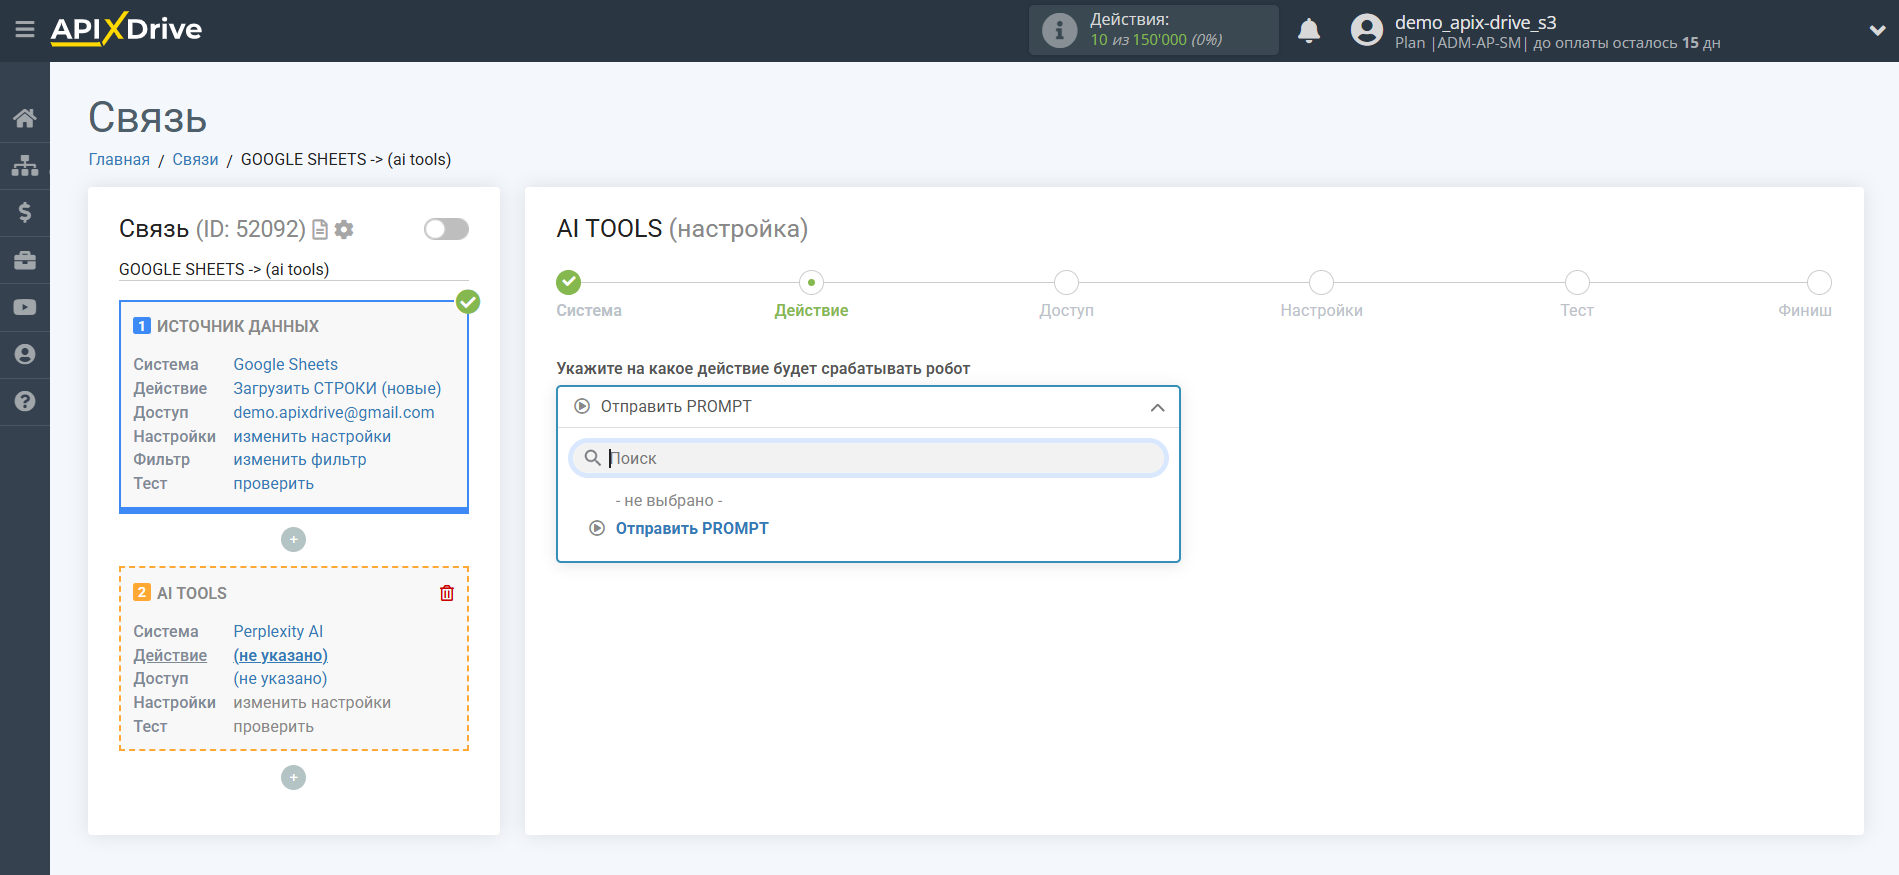This screenshot has height=875, width=1899.
Task: Select the Тест step
Action: 1577,282
